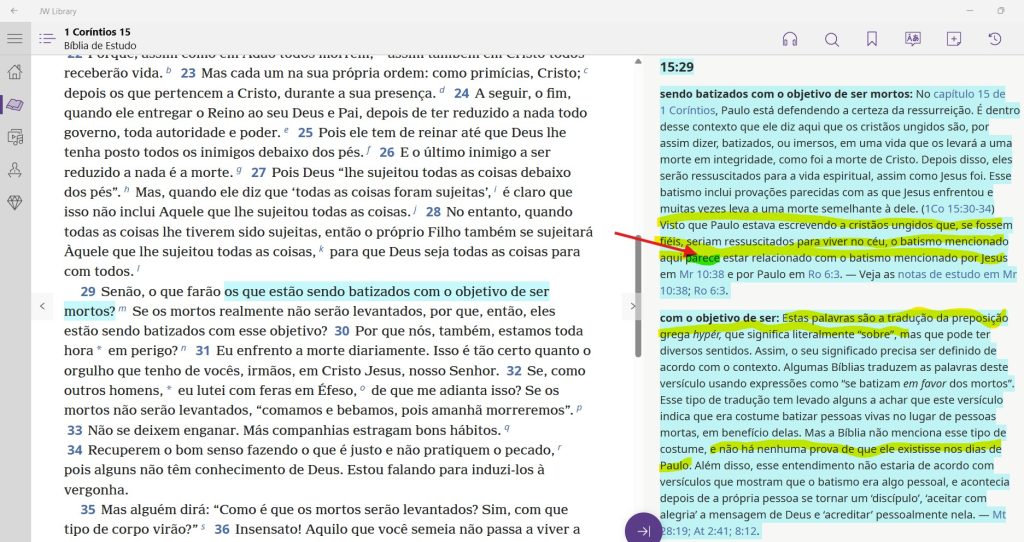Open Personal Study diamond icon
The width and height of the screenshot is (1024, 542).
[x=15, y=202]
